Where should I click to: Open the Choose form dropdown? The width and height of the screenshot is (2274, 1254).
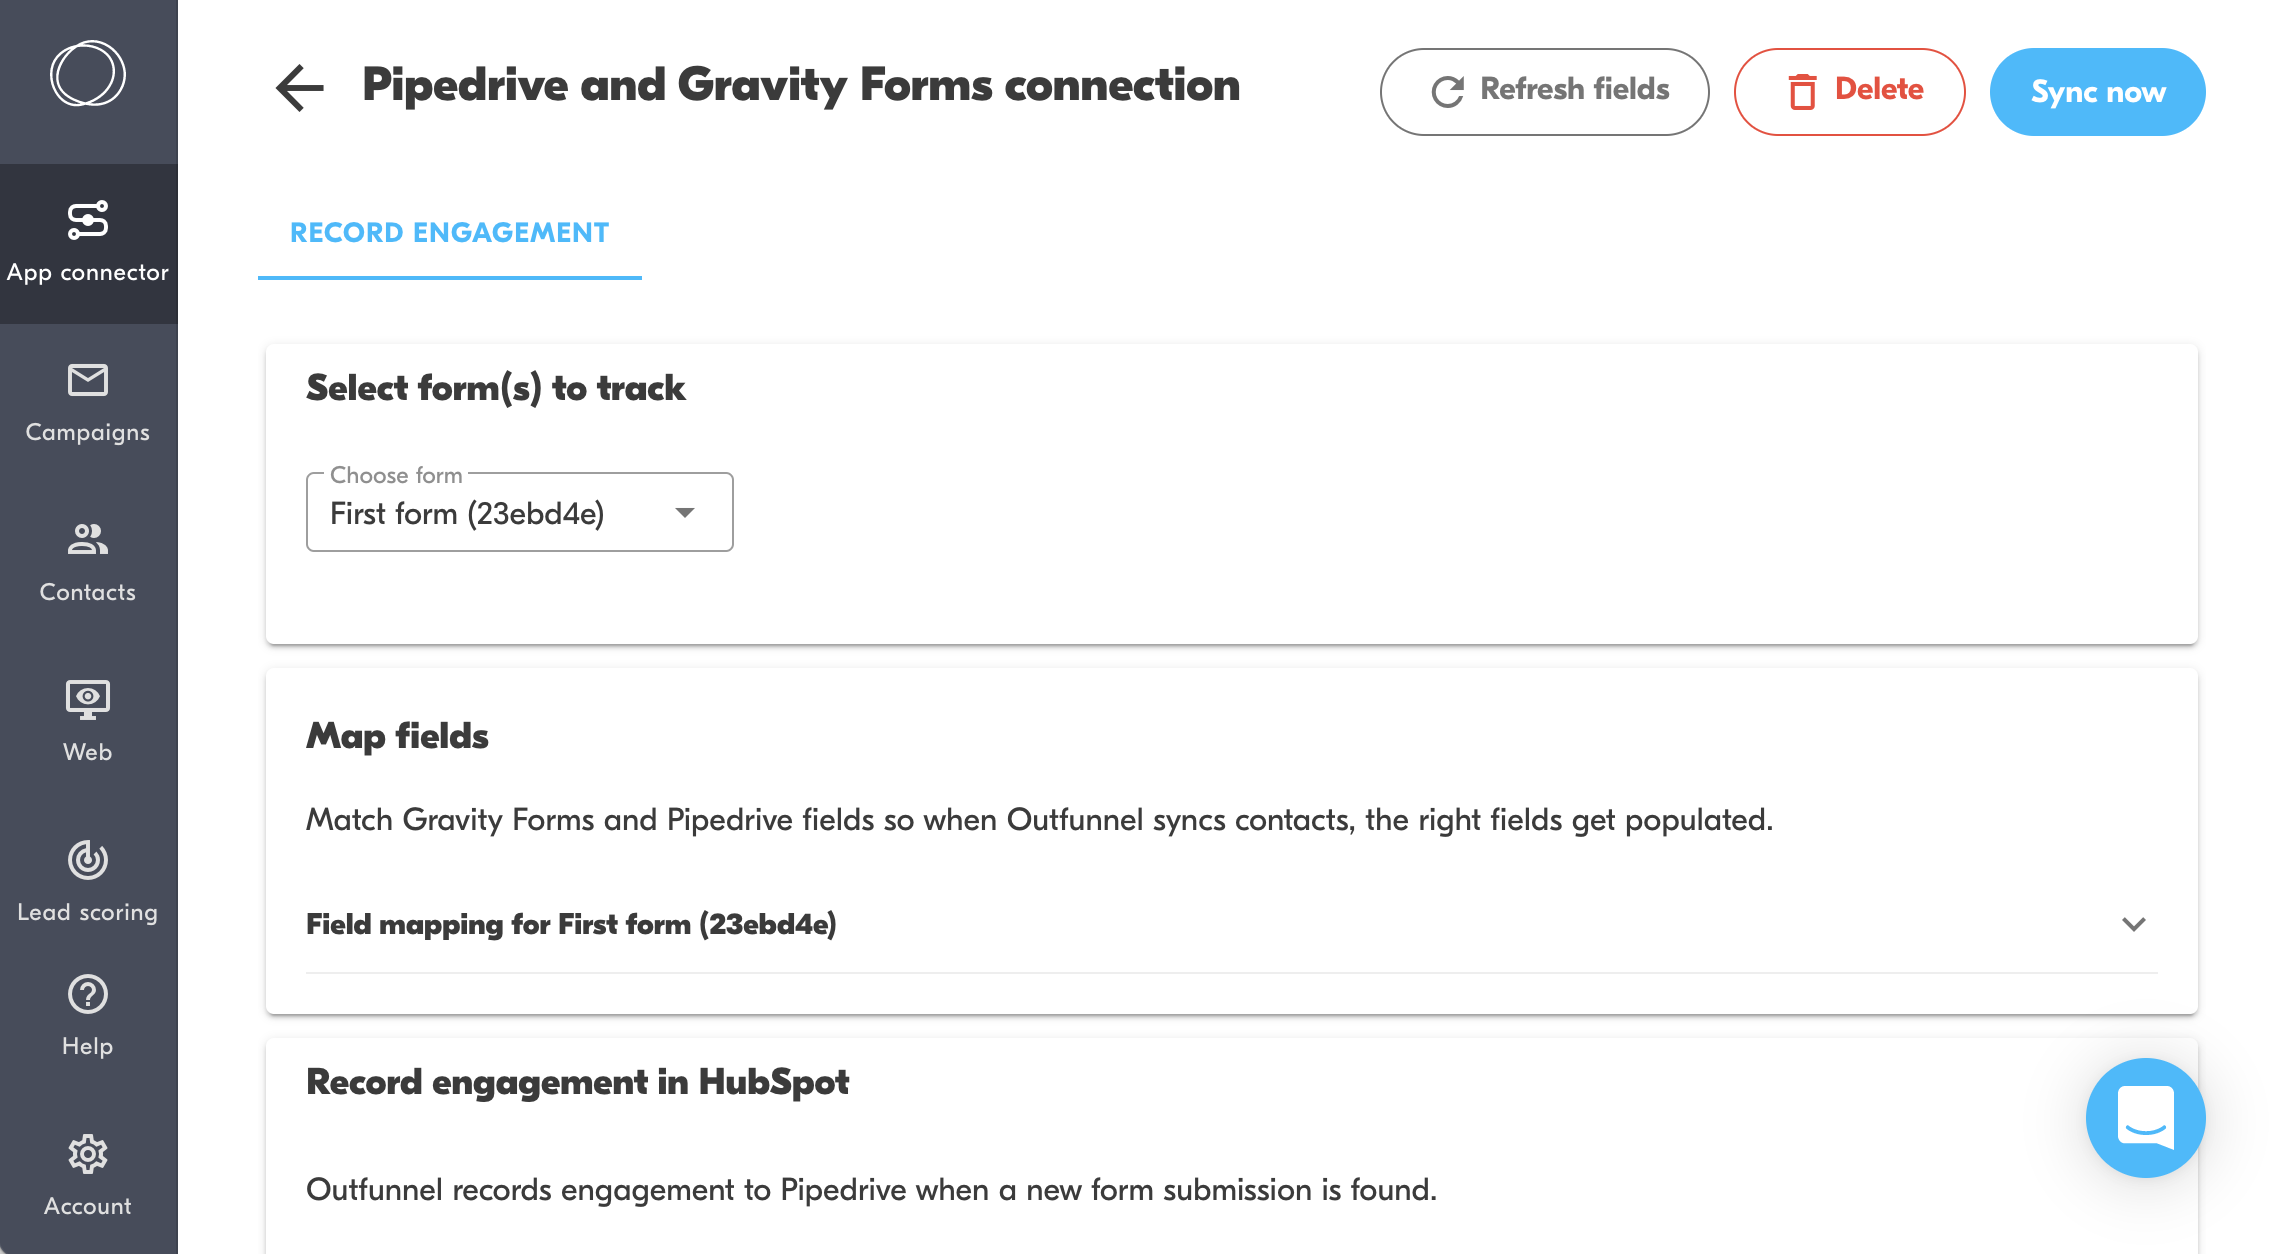[x=519, y=513]
